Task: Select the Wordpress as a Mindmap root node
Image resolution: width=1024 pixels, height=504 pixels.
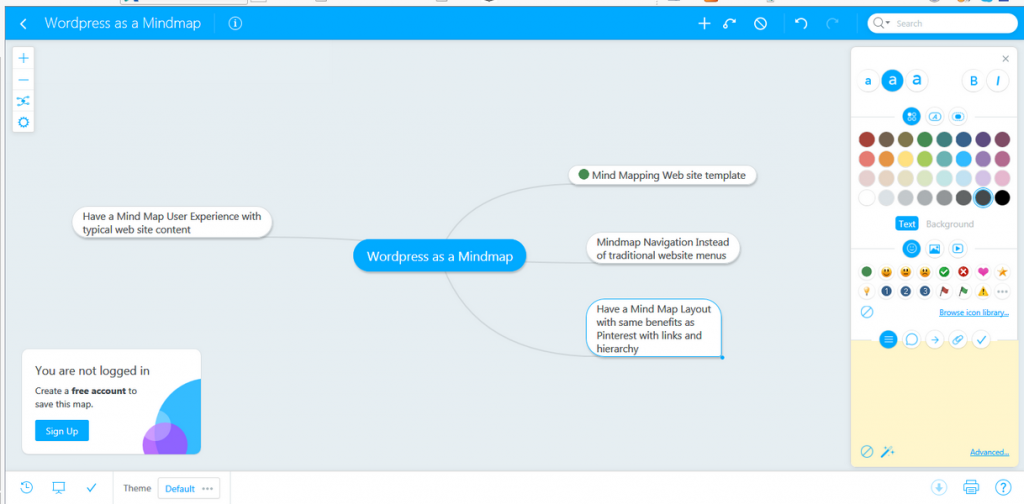Action: click(440, 256)
